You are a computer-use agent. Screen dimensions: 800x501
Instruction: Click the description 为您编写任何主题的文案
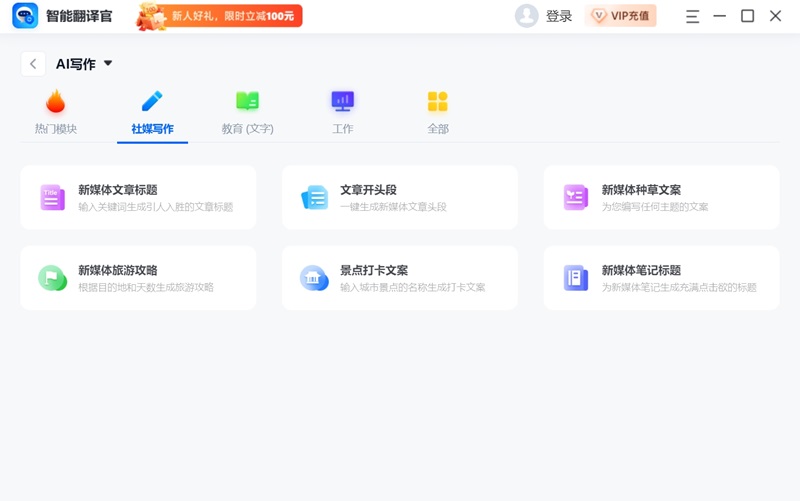click(x=655, y=207)
